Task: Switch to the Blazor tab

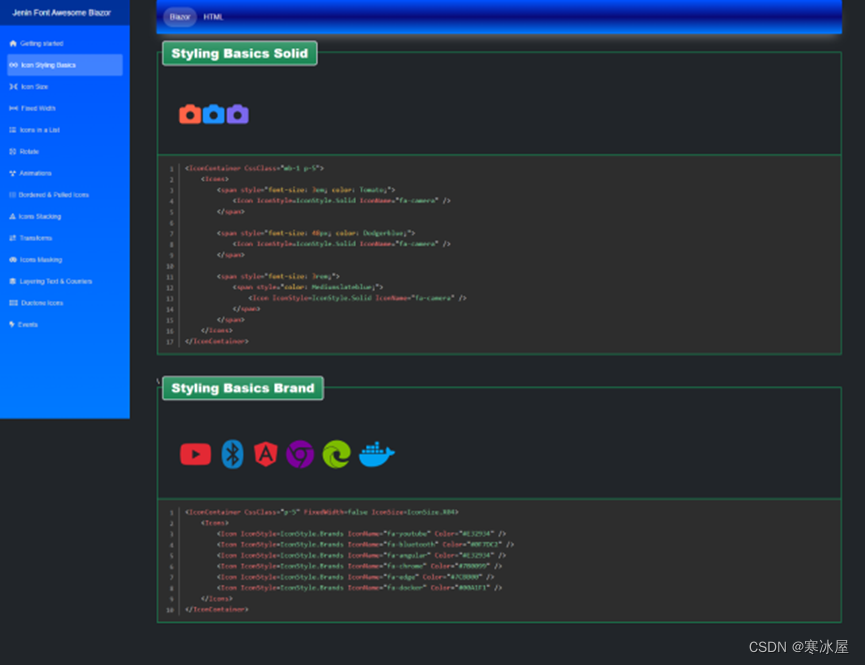Action: 180,17
